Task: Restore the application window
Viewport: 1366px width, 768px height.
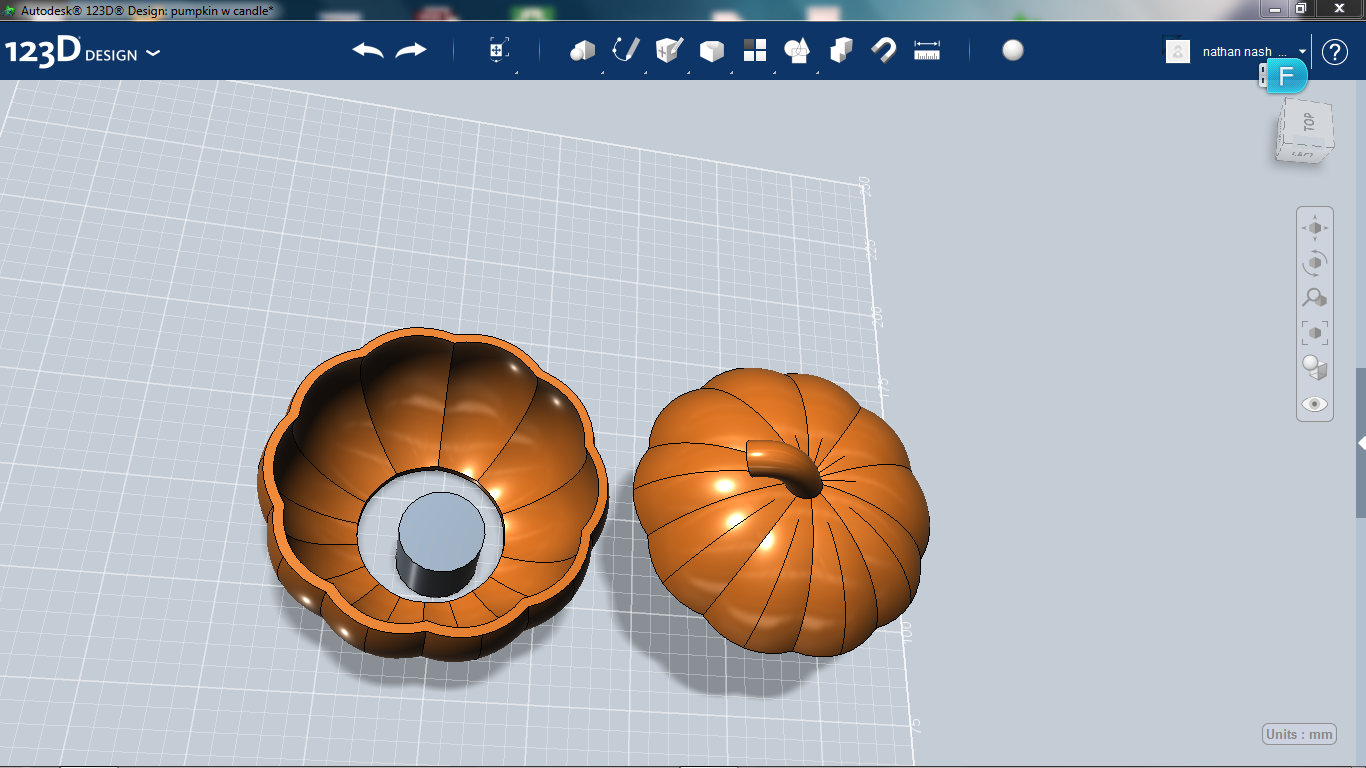Action: tap(1301, 8)
